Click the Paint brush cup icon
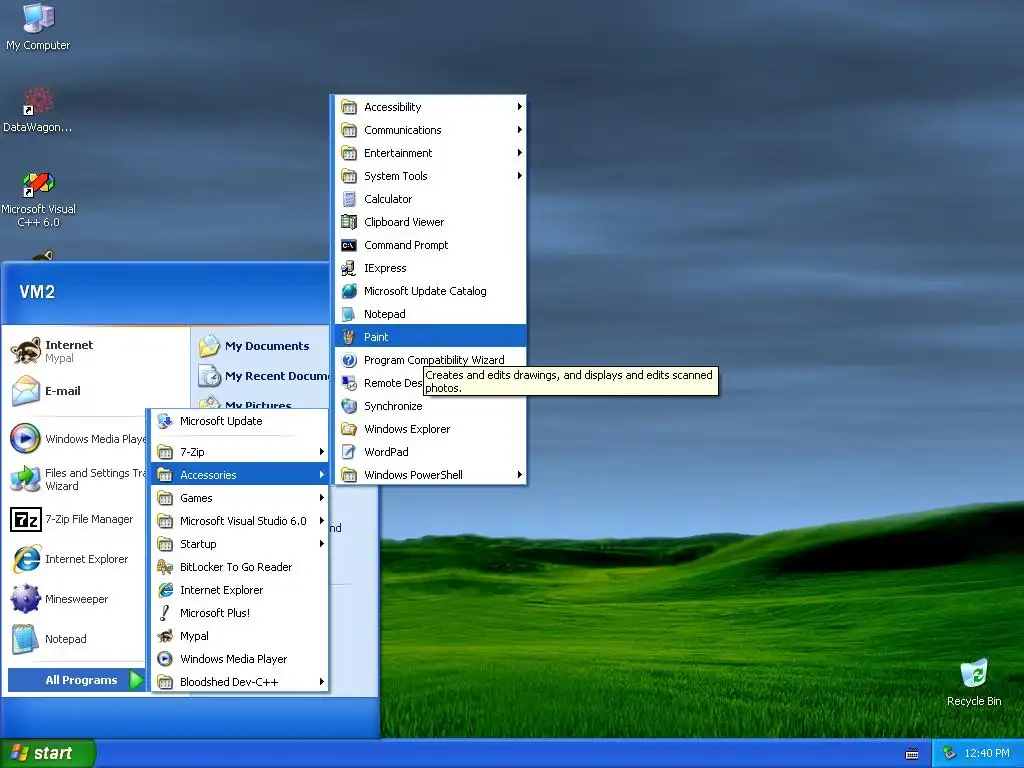The width and height of the screenshot is (1024, 768). (x=349, y=337)
